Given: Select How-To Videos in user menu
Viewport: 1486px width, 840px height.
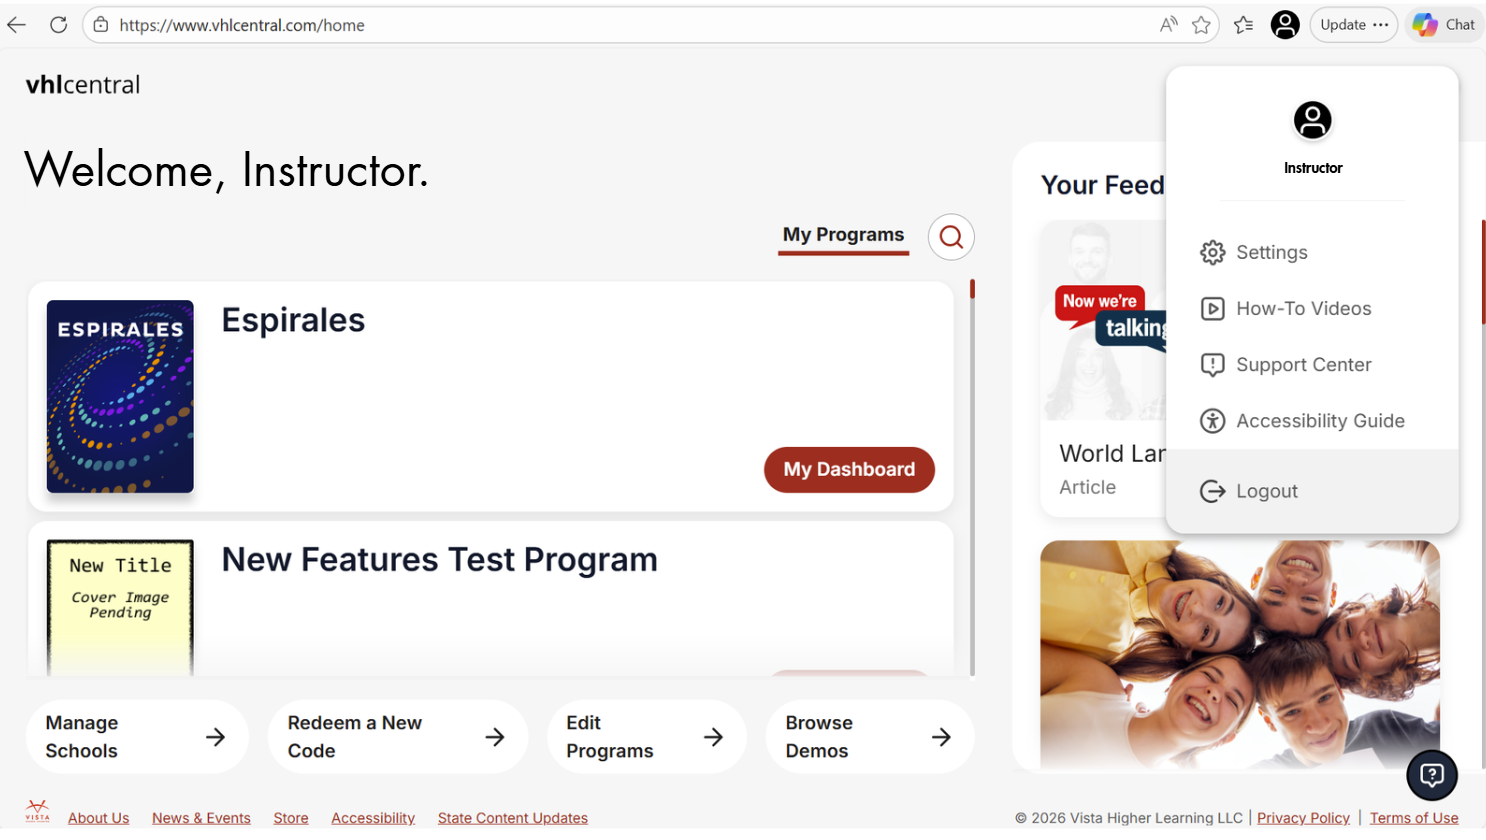Looking at the screenshot, I should point(1303,309).
